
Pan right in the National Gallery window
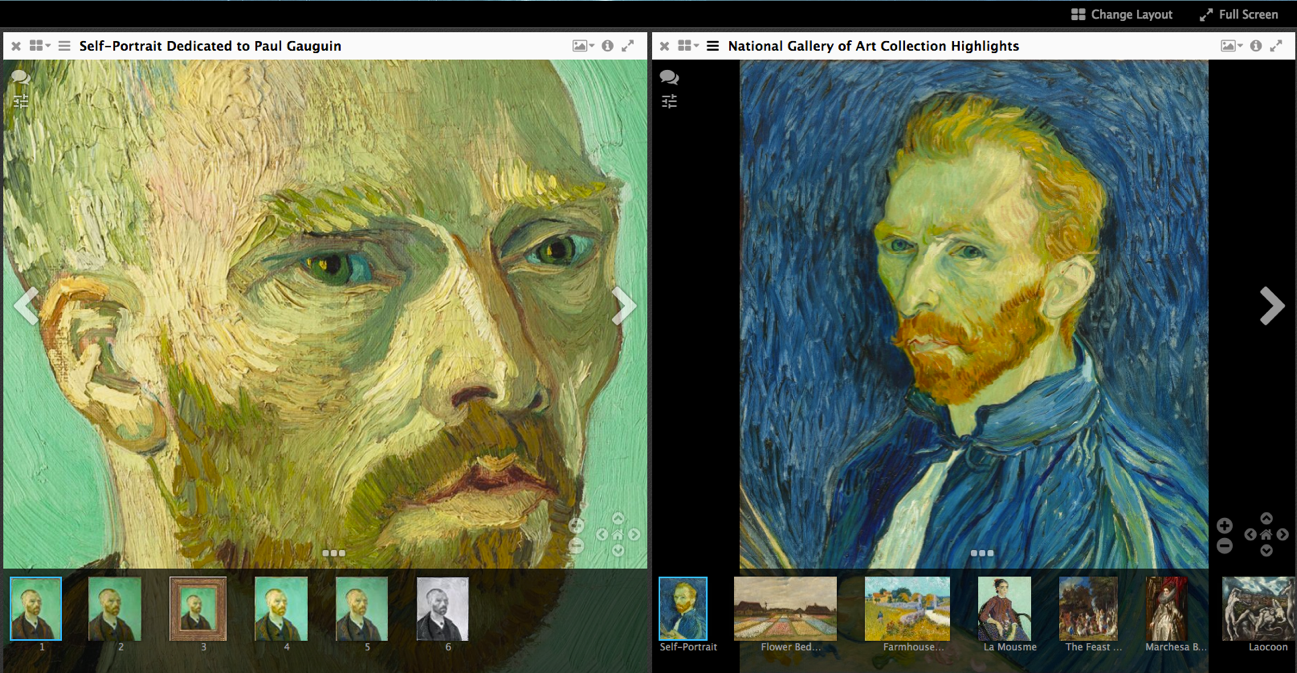pyautogui.click(x=1283, y=535)
